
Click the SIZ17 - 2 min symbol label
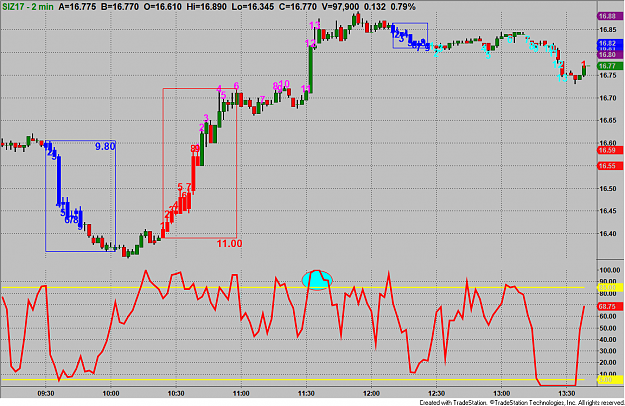(x=28, y=7)
